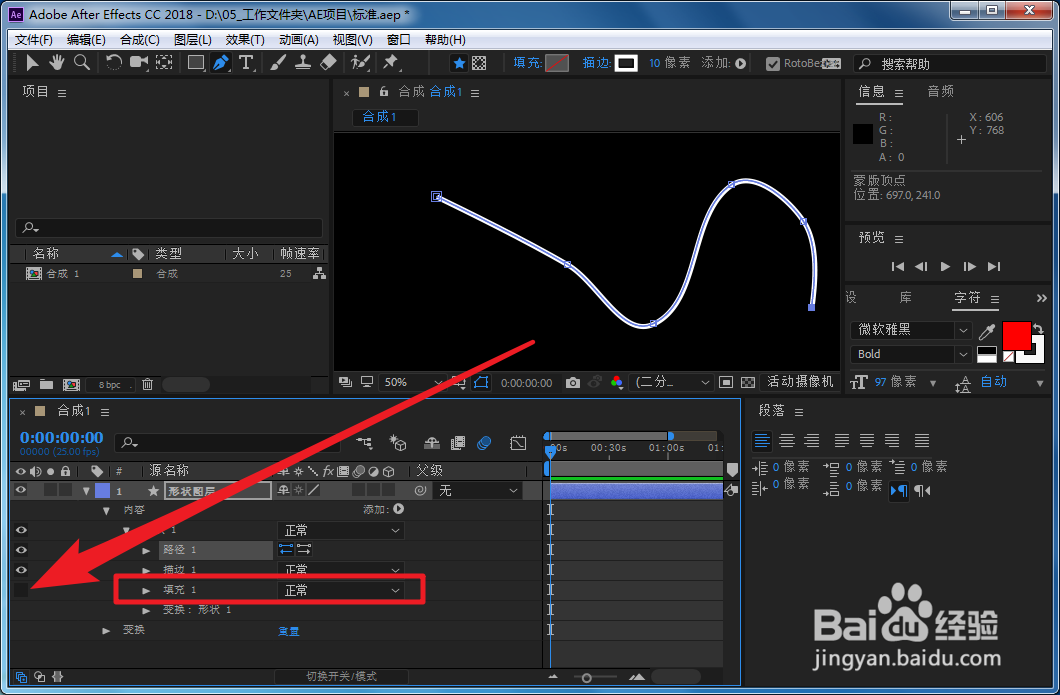Toggle transparency grid in composition viewer
The image size is (1060, 695).
pyautogui.click(x=748, y=383)
